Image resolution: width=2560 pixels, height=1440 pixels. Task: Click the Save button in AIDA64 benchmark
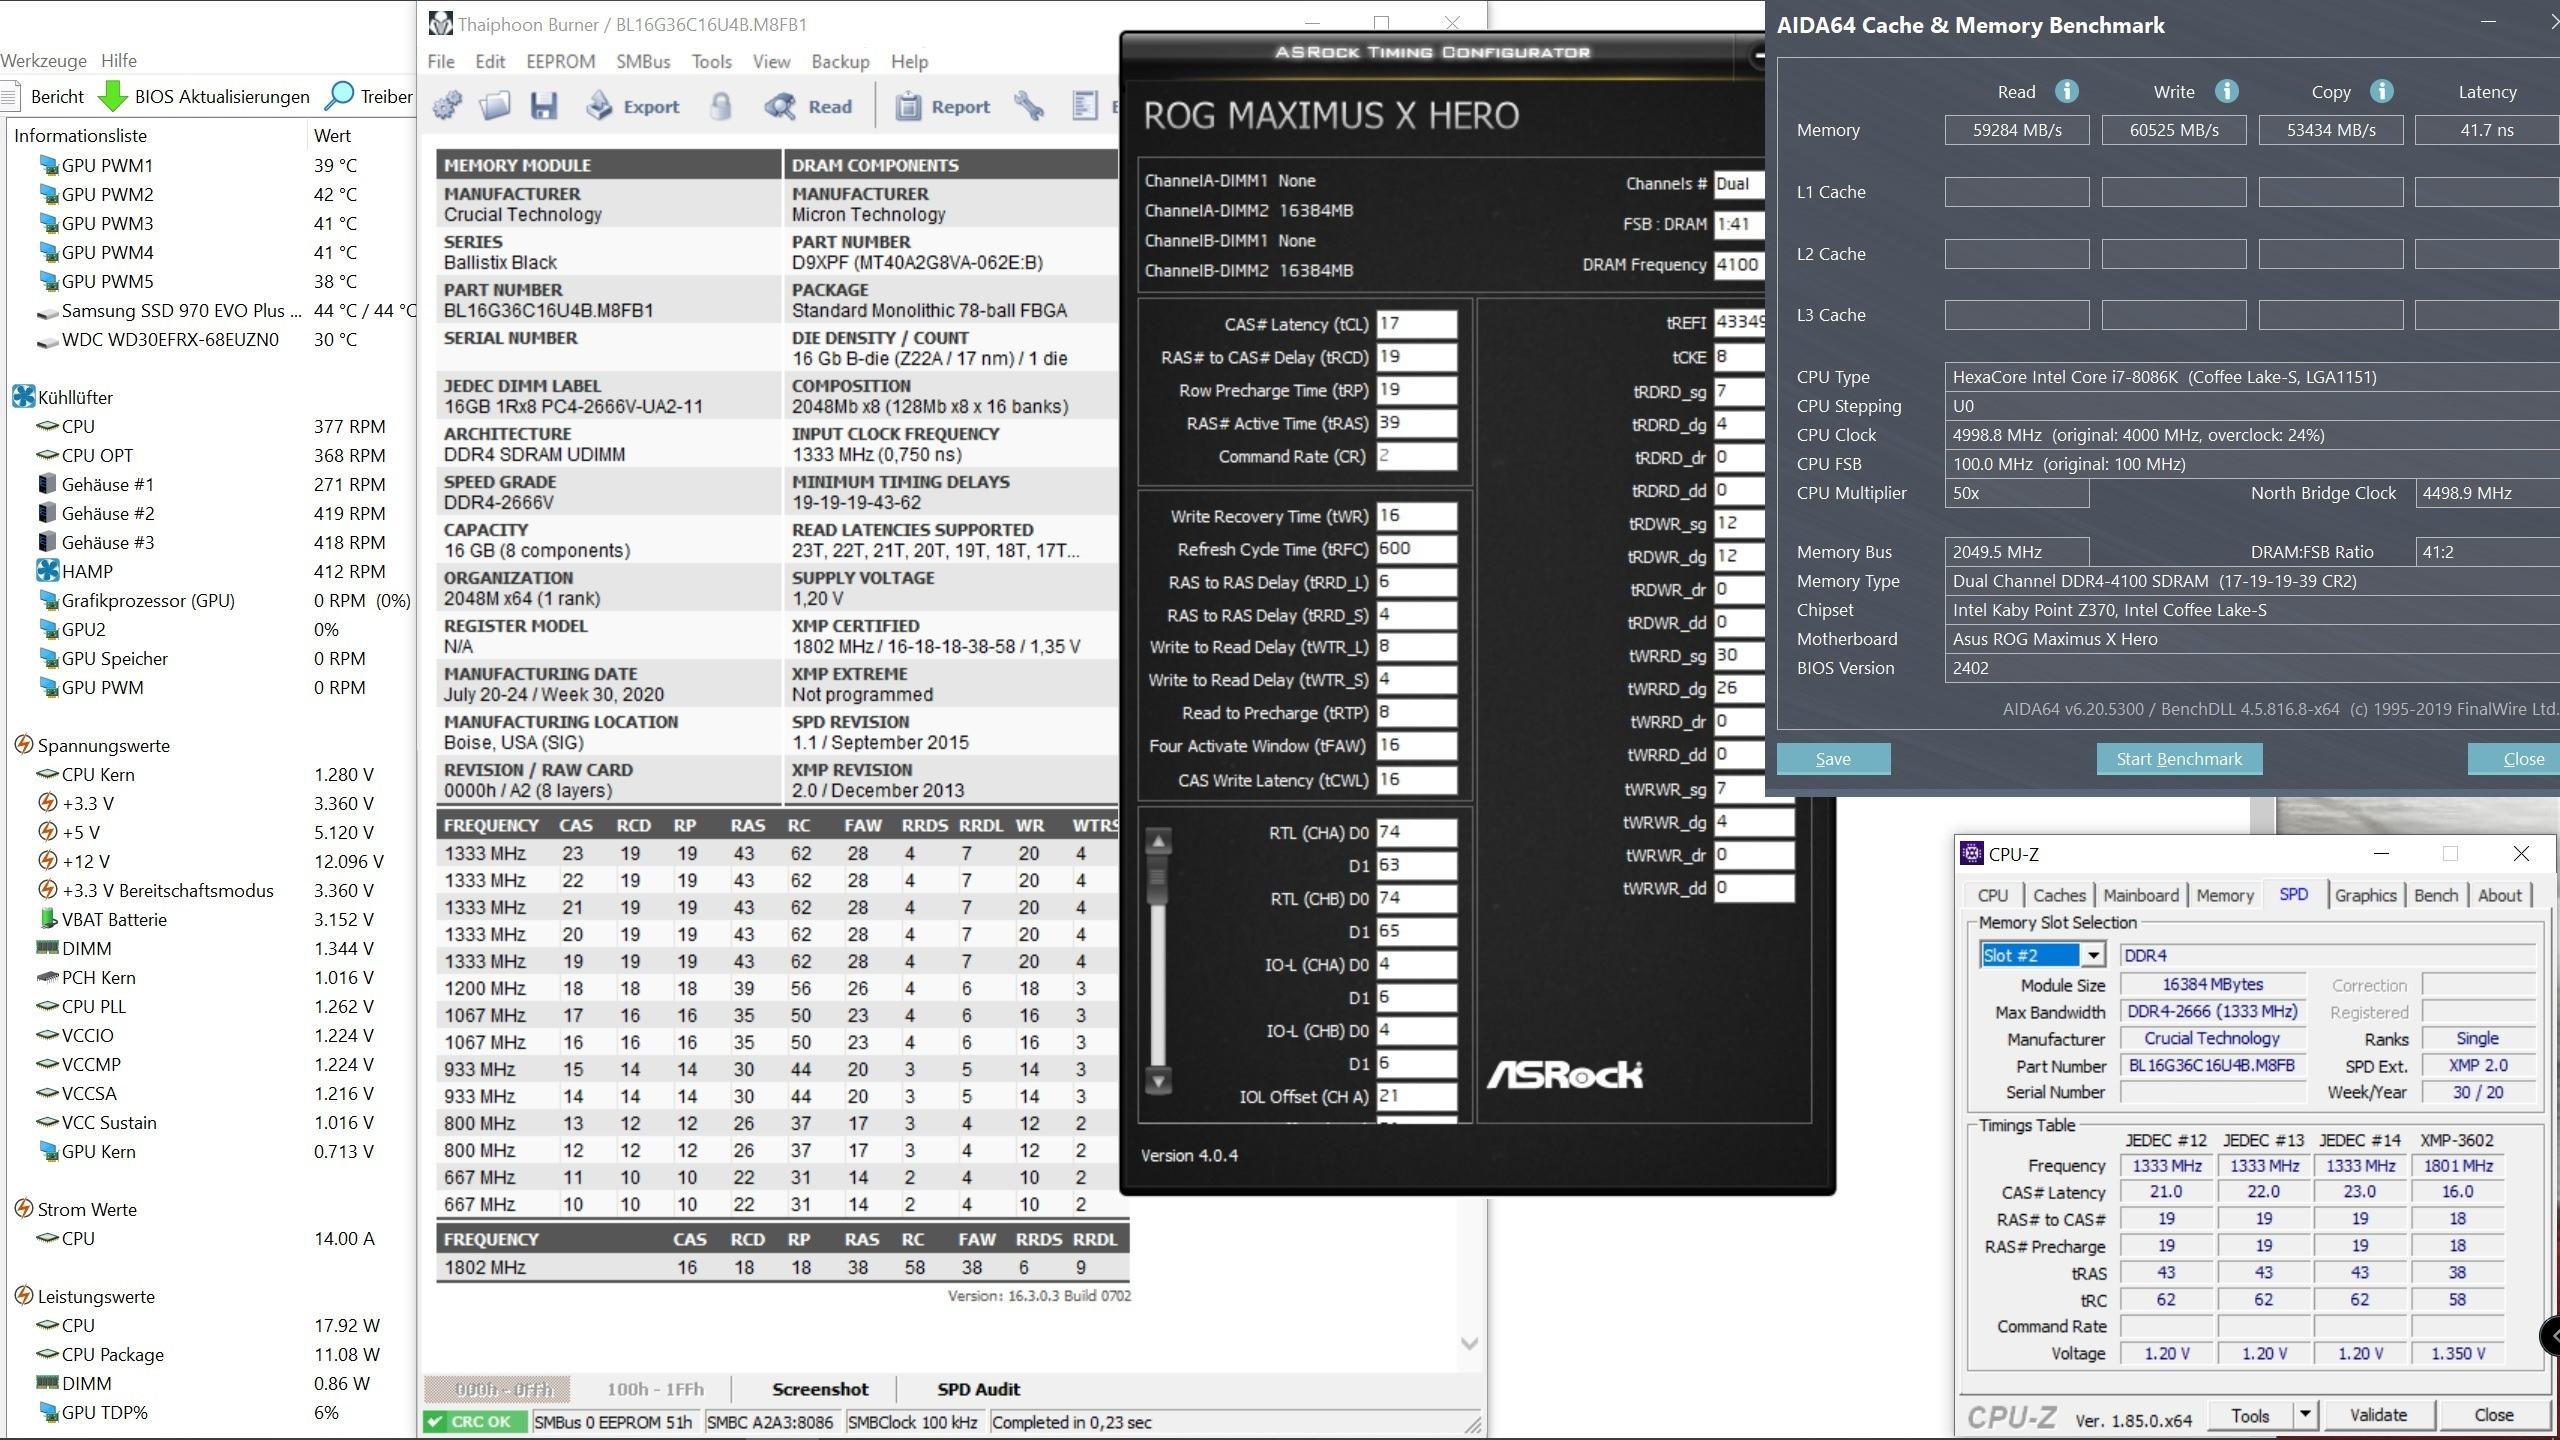[x=1833, y=759]
